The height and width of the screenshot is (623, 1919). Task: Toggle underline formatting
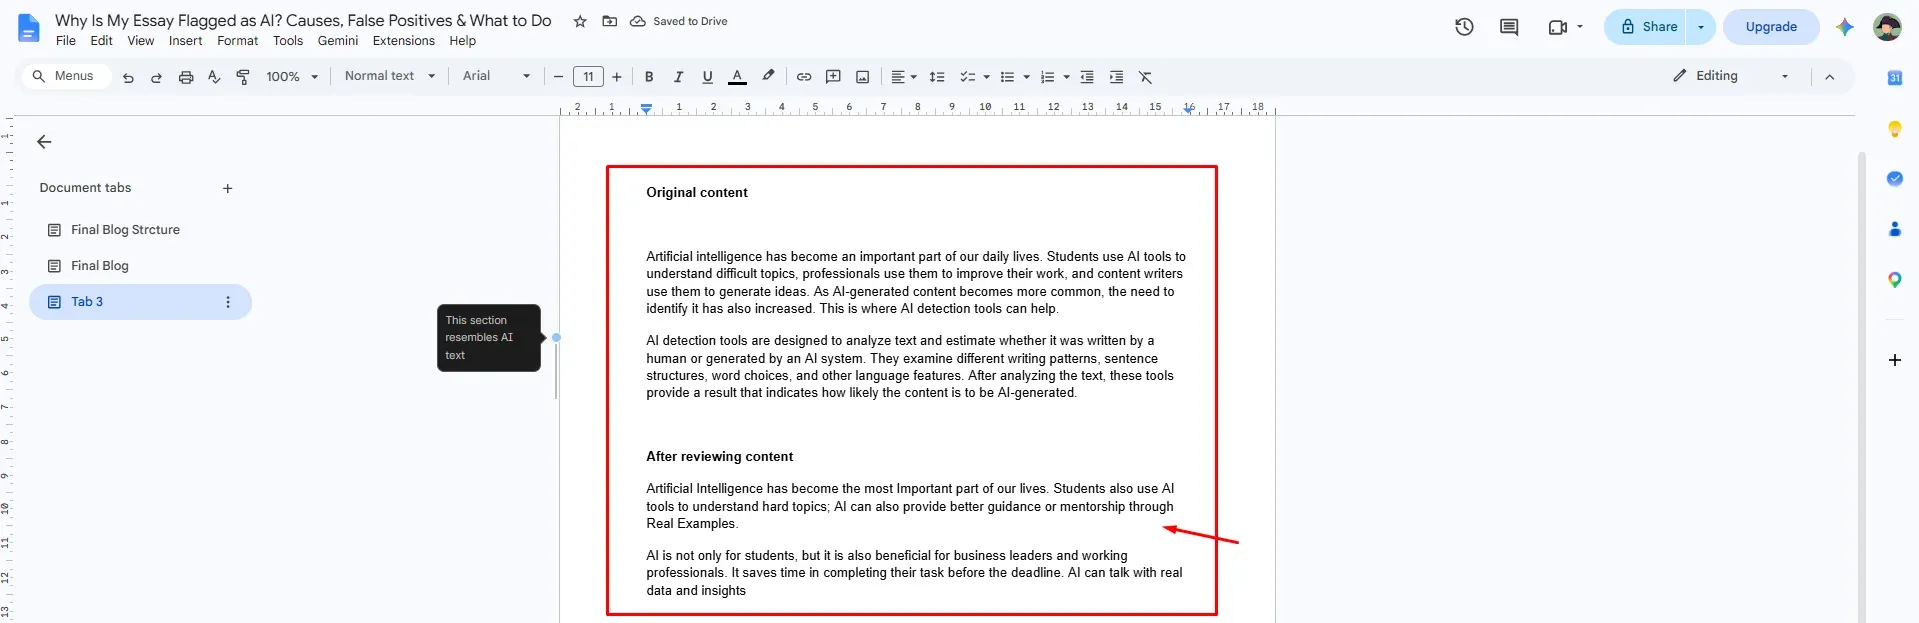[x=707, y=77]
